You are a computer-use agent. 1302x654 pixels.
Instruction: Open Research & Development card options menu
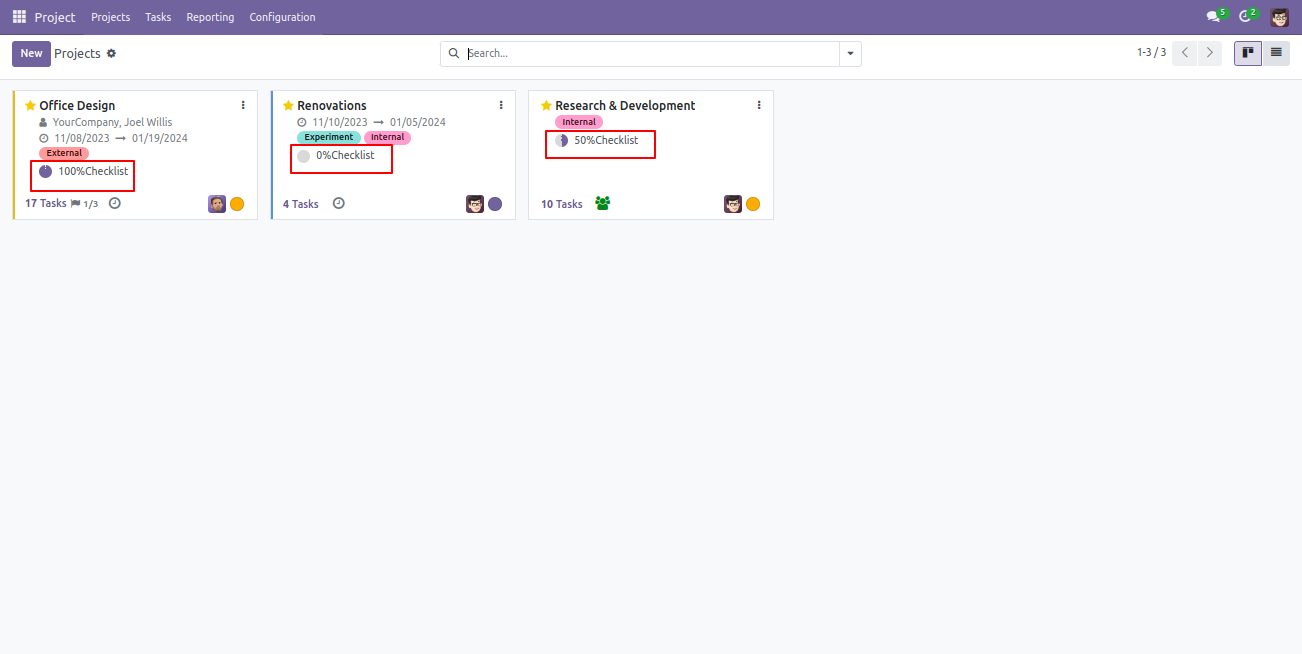pyautogui.click(x=759, y=105)
